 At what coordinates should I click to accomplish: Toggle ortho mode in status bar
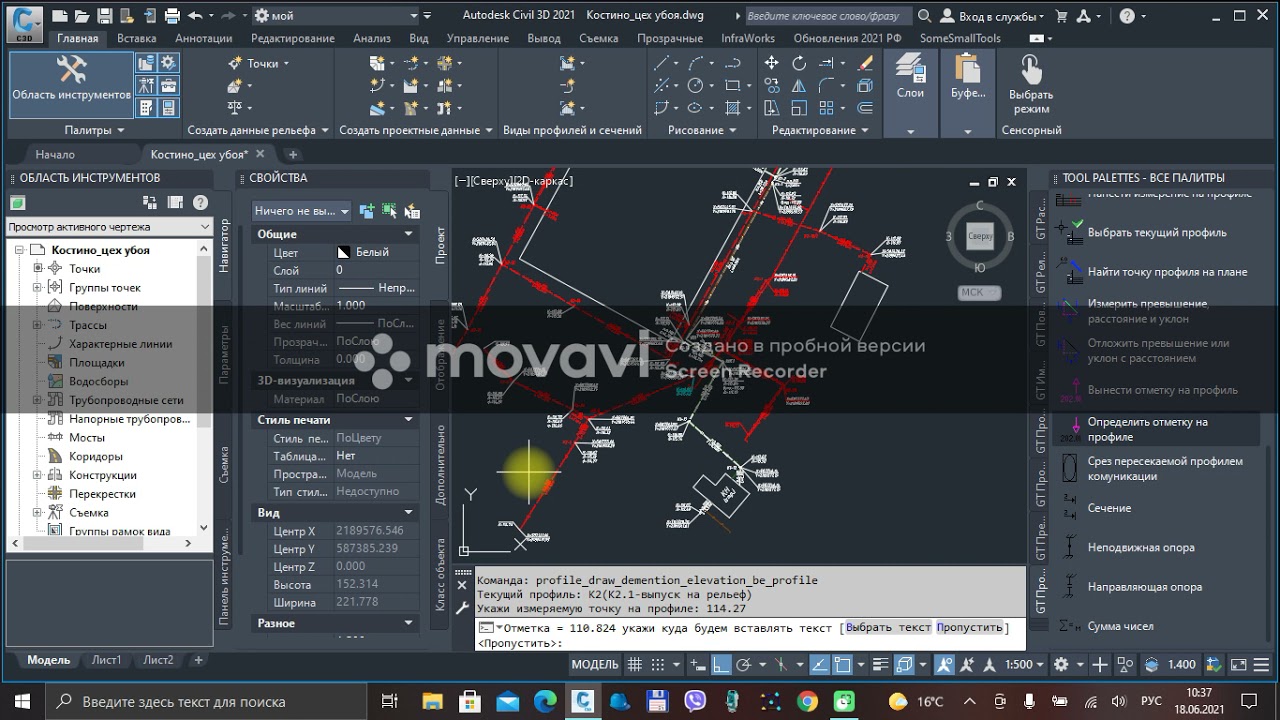tap(721, 664)
